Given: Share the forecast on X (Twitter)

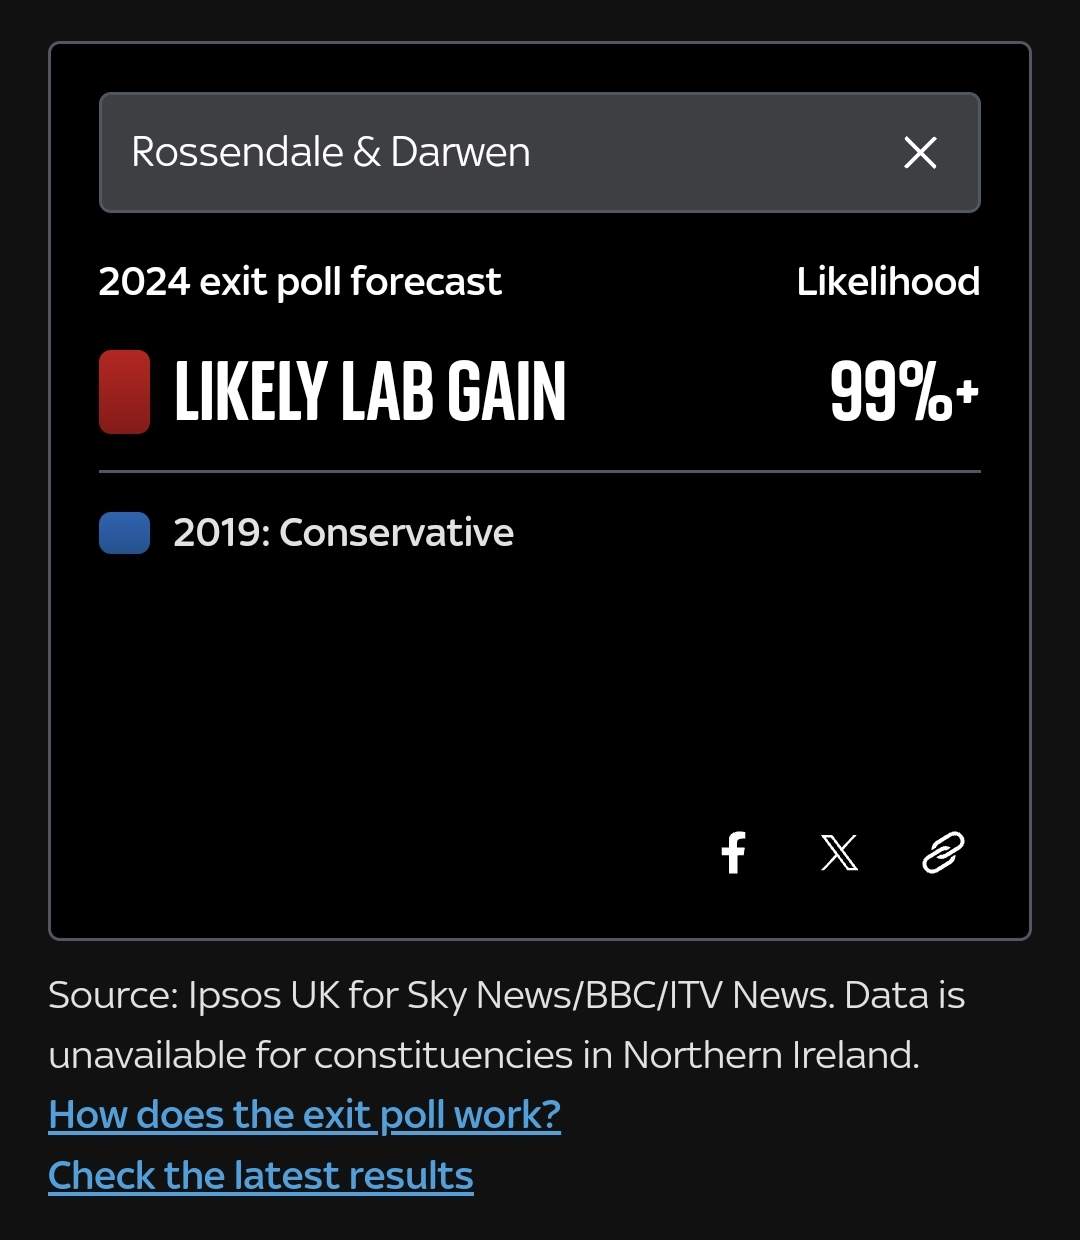Looking at the screenshot, I should tap(839, 853).
